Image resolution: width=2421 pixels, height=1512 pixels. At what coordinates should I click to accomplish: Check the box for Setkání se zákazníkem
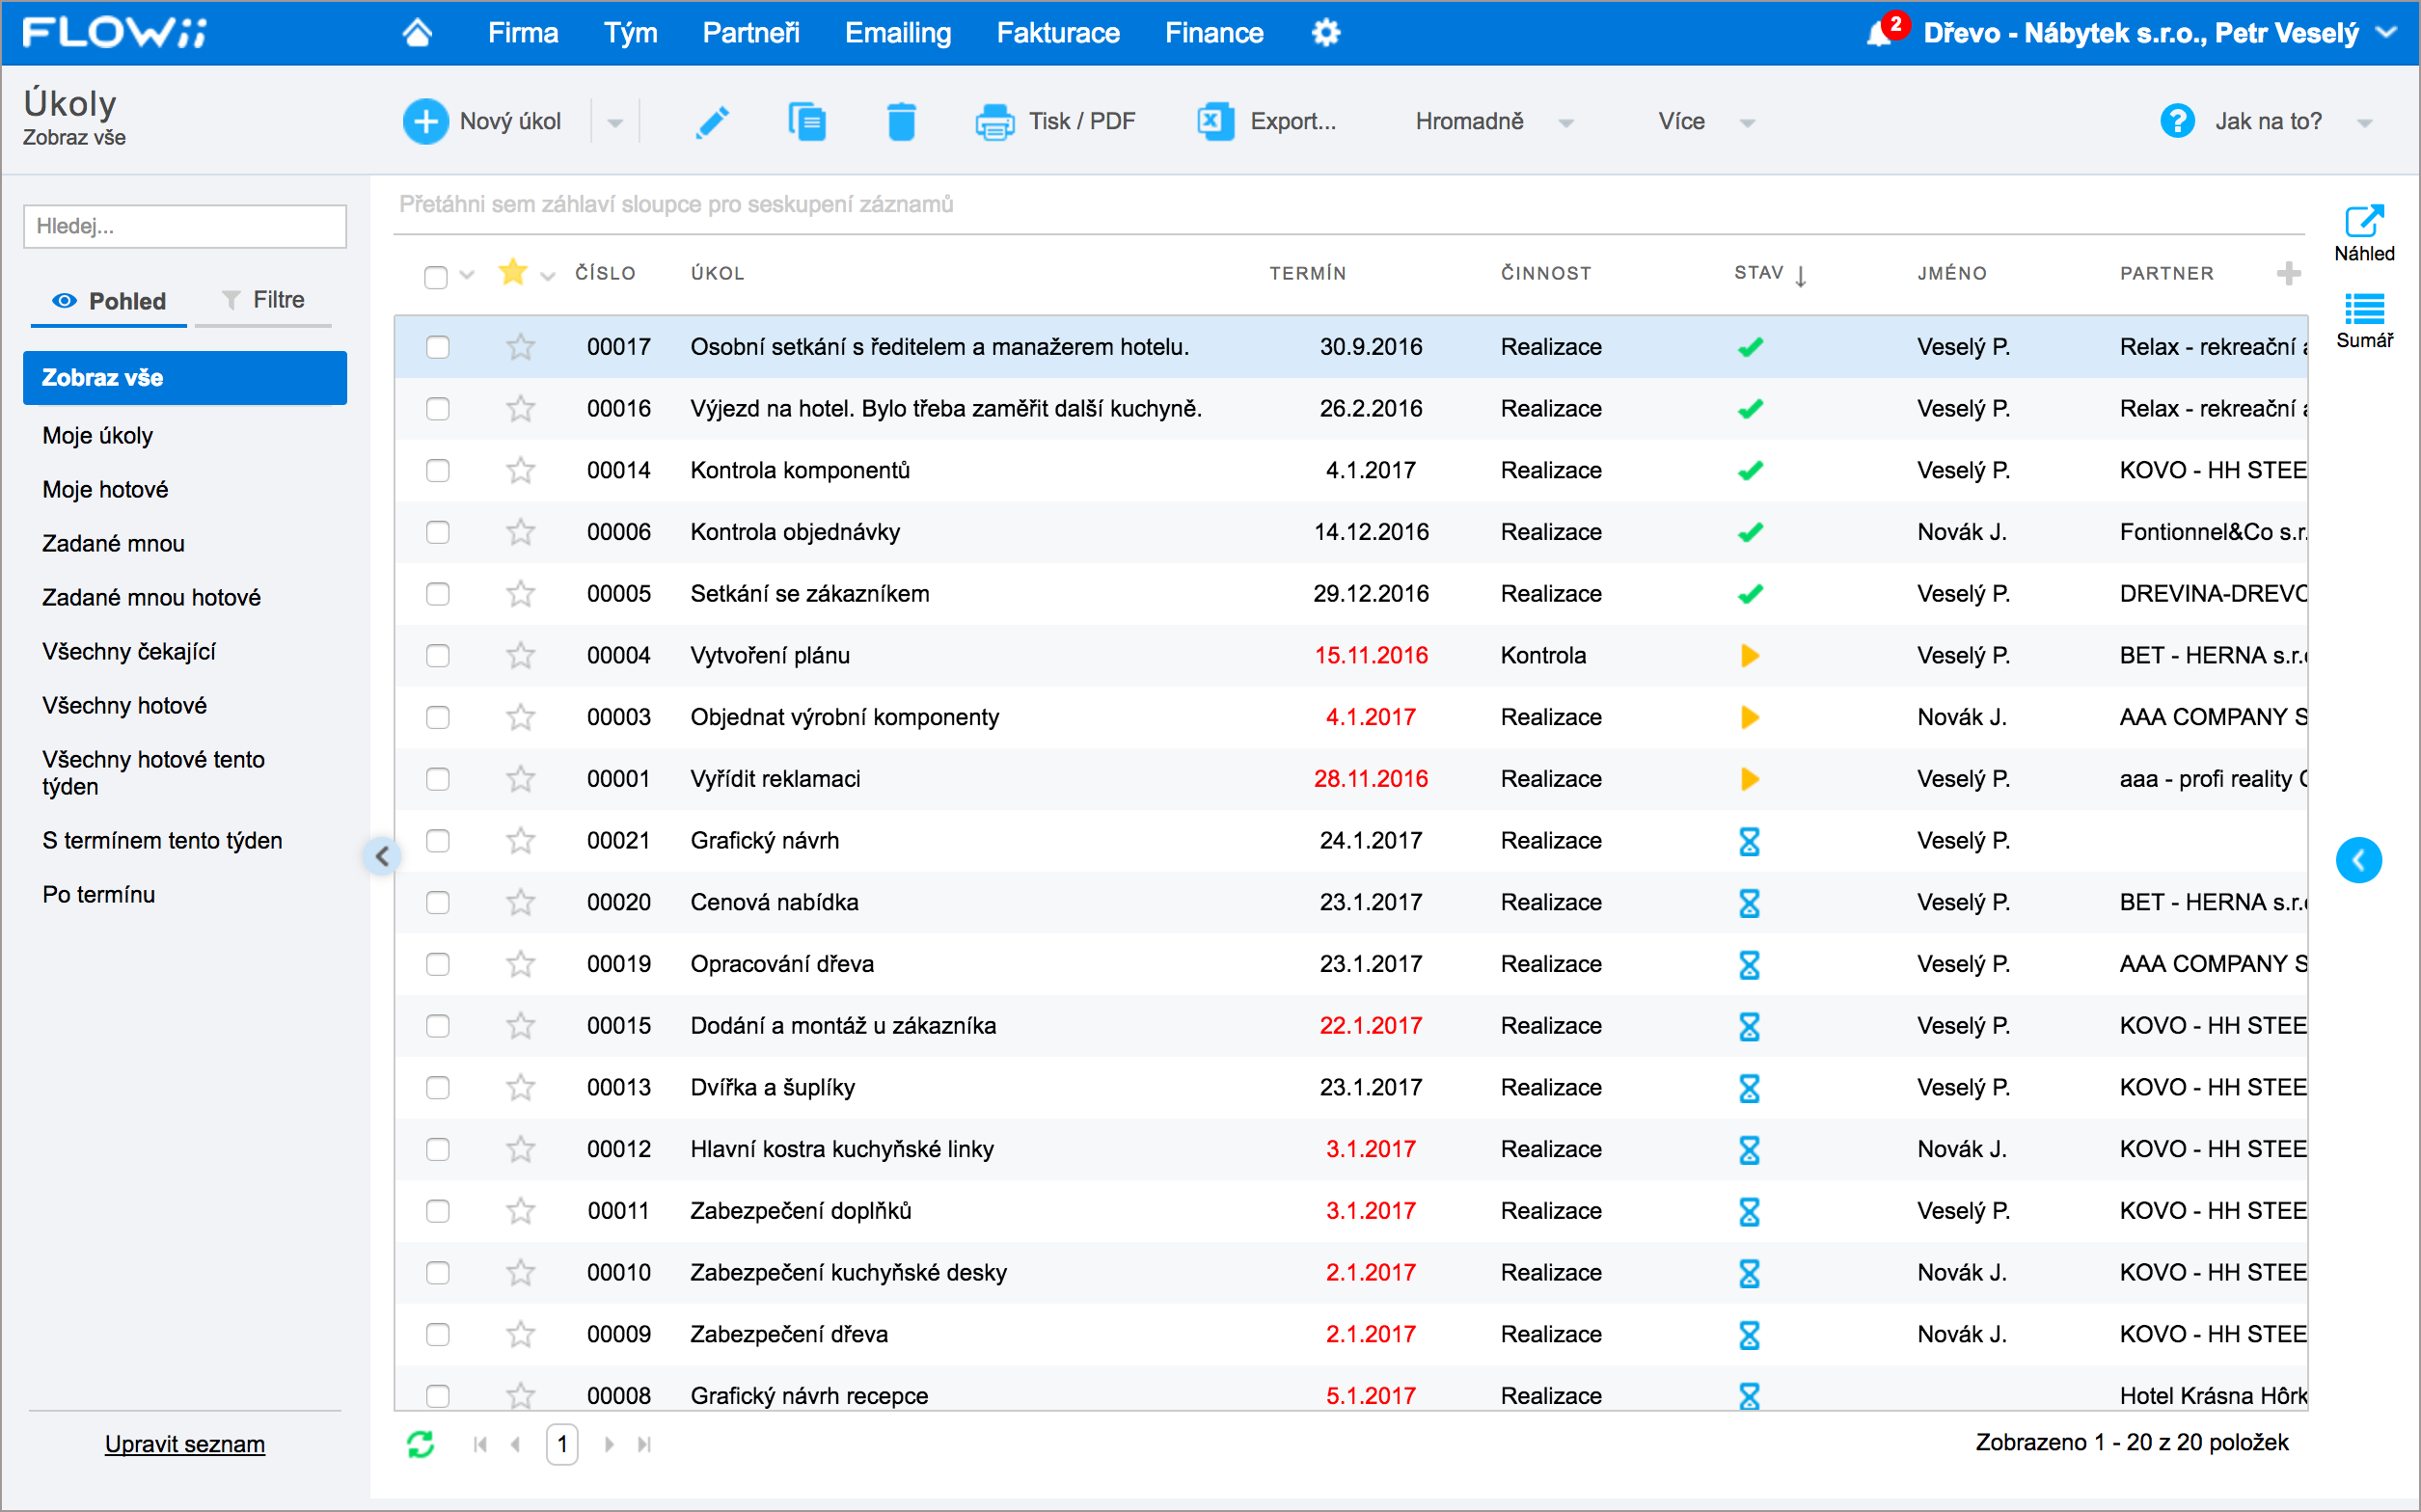(x=437, y=594)
